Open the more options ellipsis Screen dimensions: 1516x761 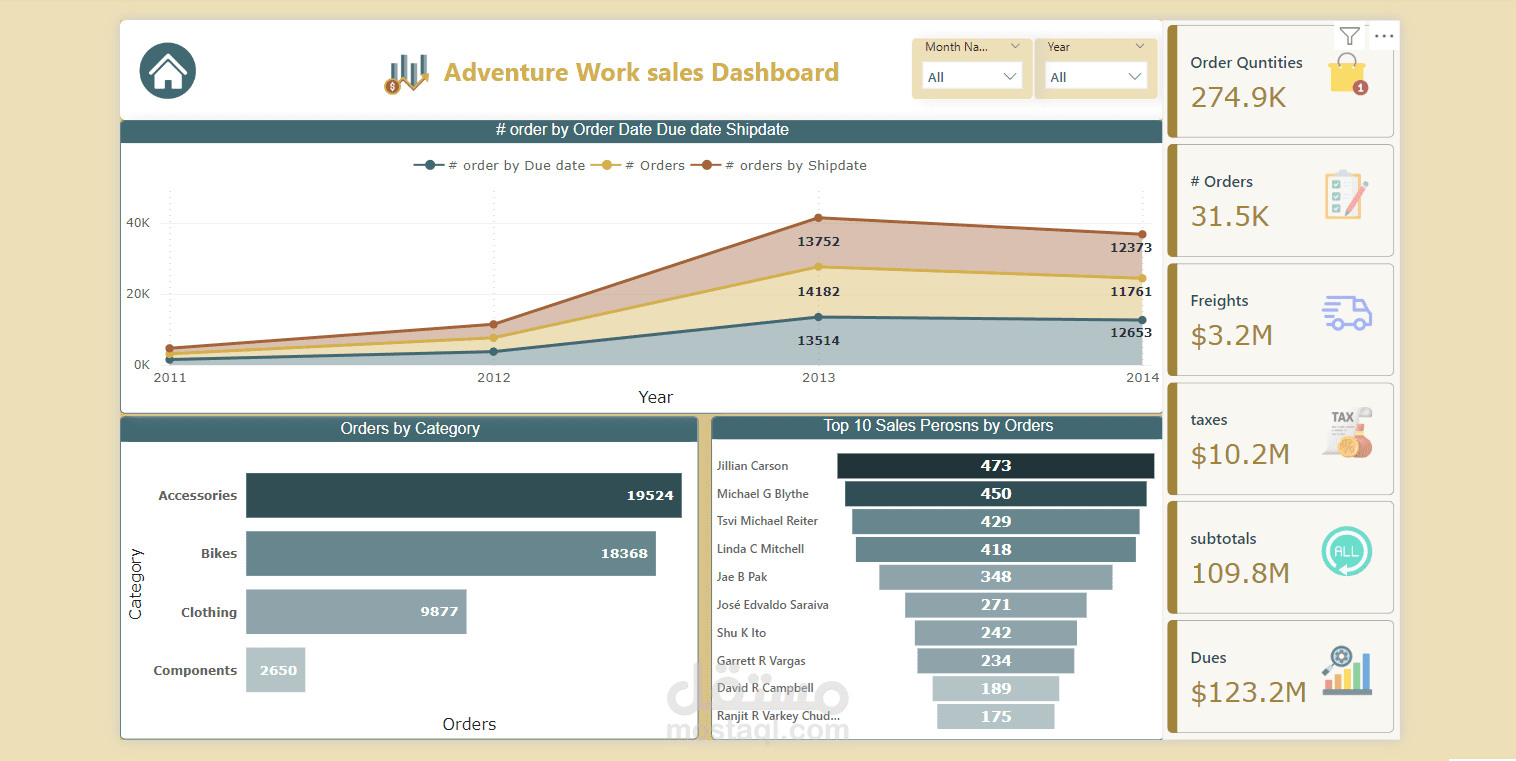1384,36
